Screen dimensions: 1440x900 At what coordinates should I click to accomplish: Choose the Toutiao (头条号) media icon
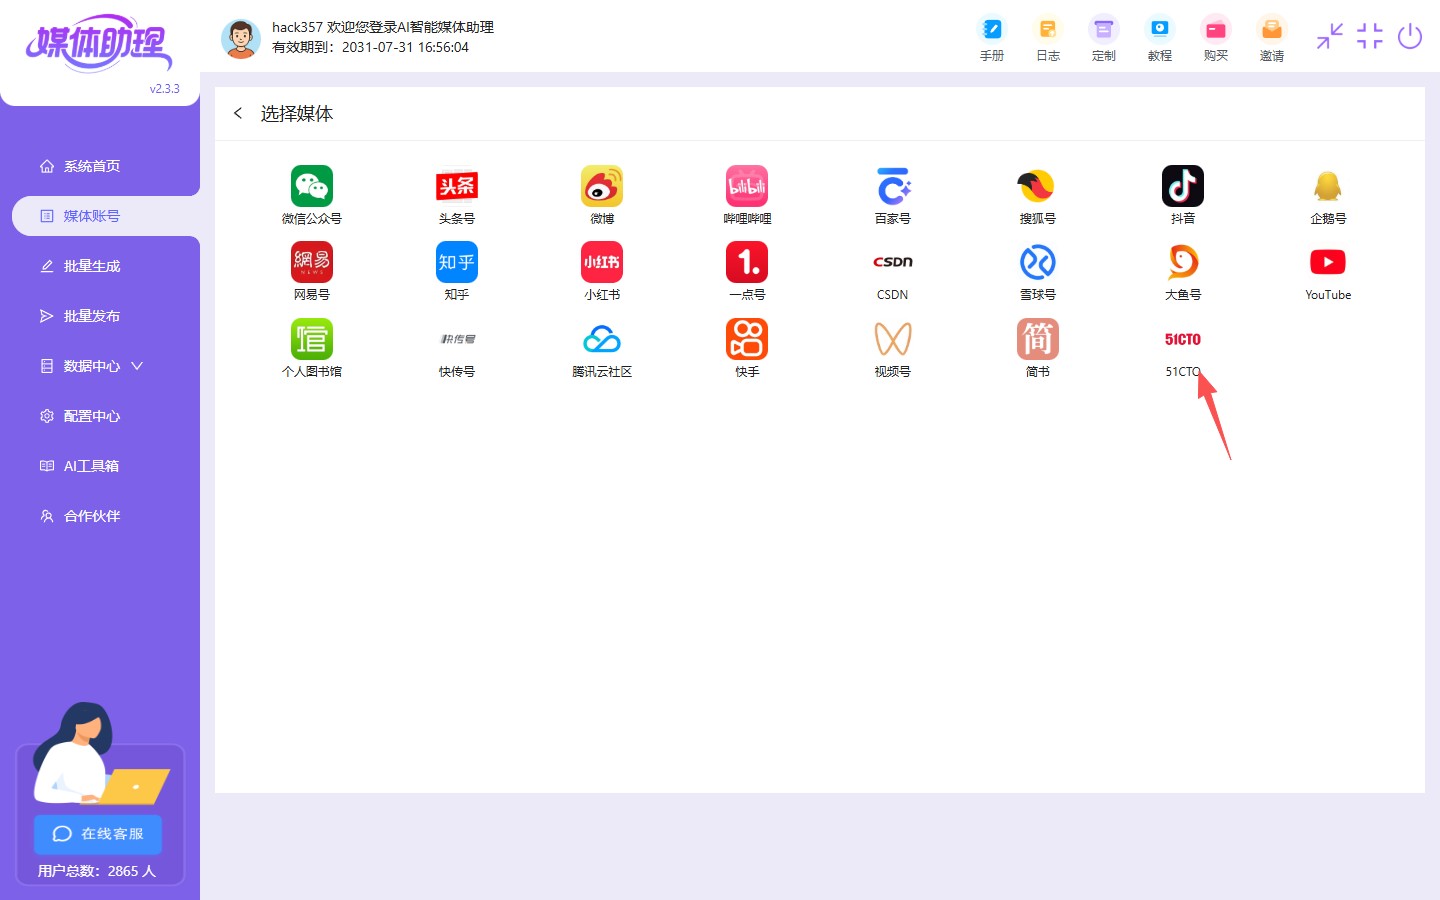456,187
